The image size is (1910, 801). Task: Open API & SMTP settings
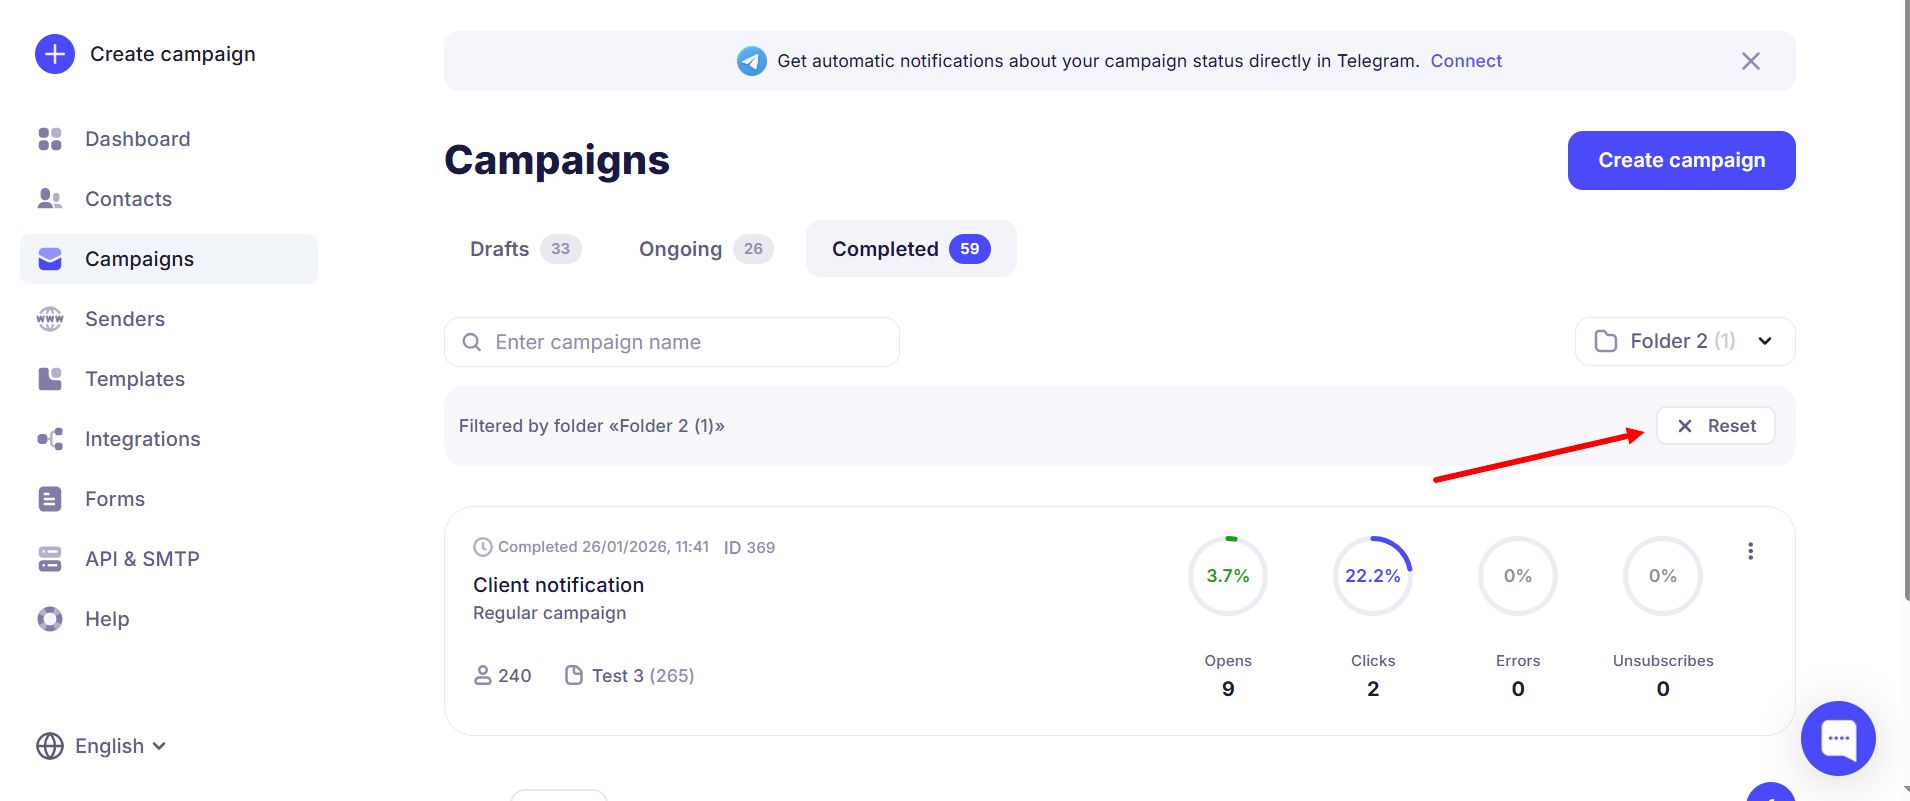[141, 559]
